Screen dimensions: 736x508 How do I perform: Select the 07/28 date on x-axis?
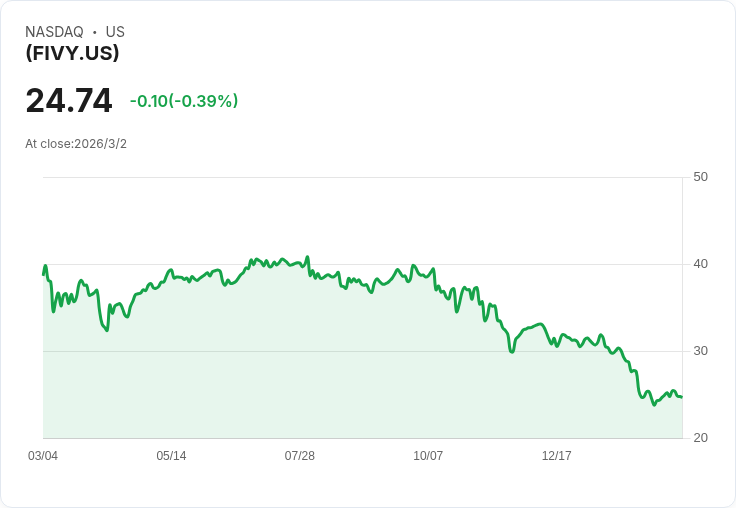[299, 456]
